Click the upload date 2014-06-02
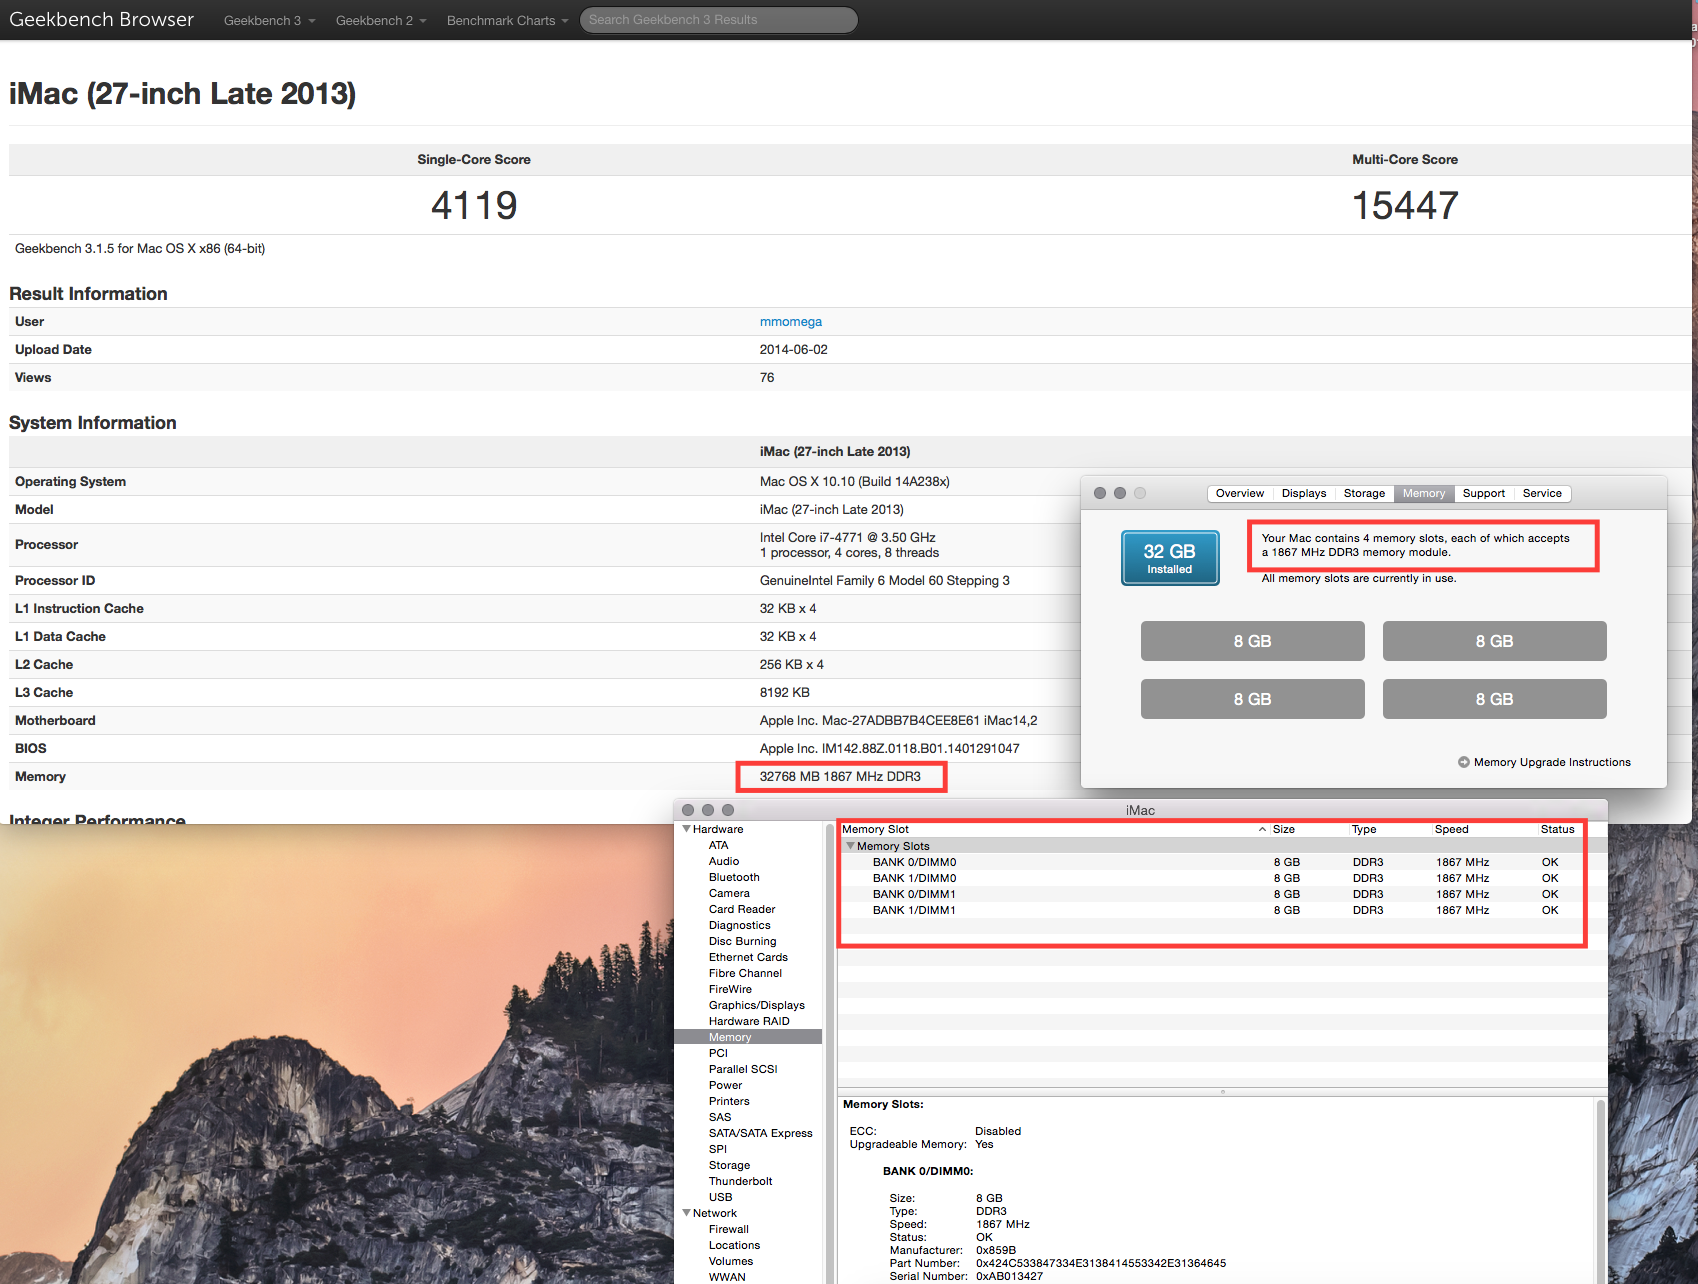The width and height of the screenshot is (1698, 1284). click(793, 350)
